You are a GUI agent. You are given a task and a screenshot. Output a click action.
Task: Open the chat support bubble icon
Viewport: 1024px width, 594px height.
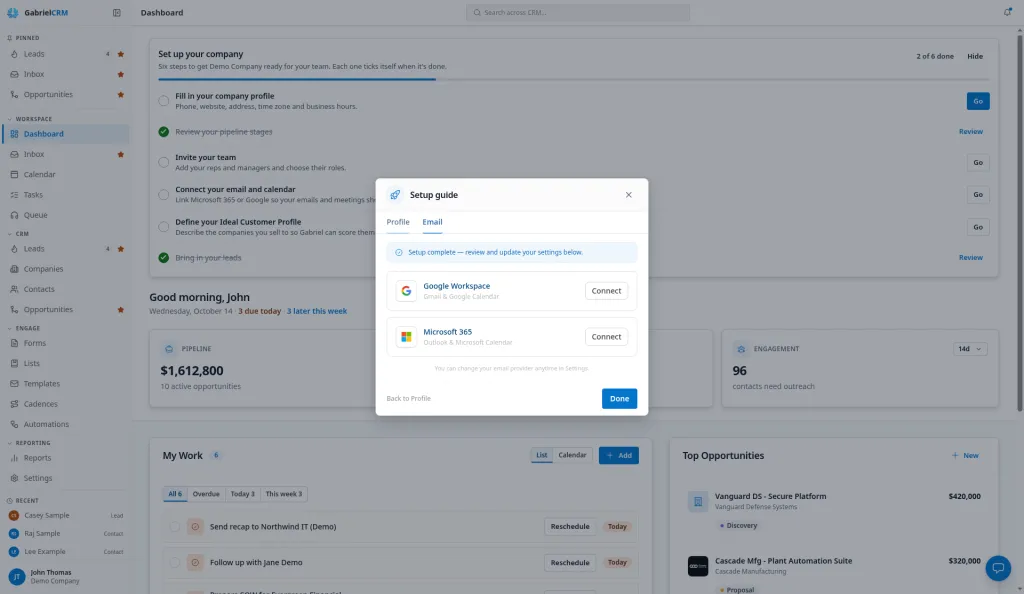click(998, 568)
